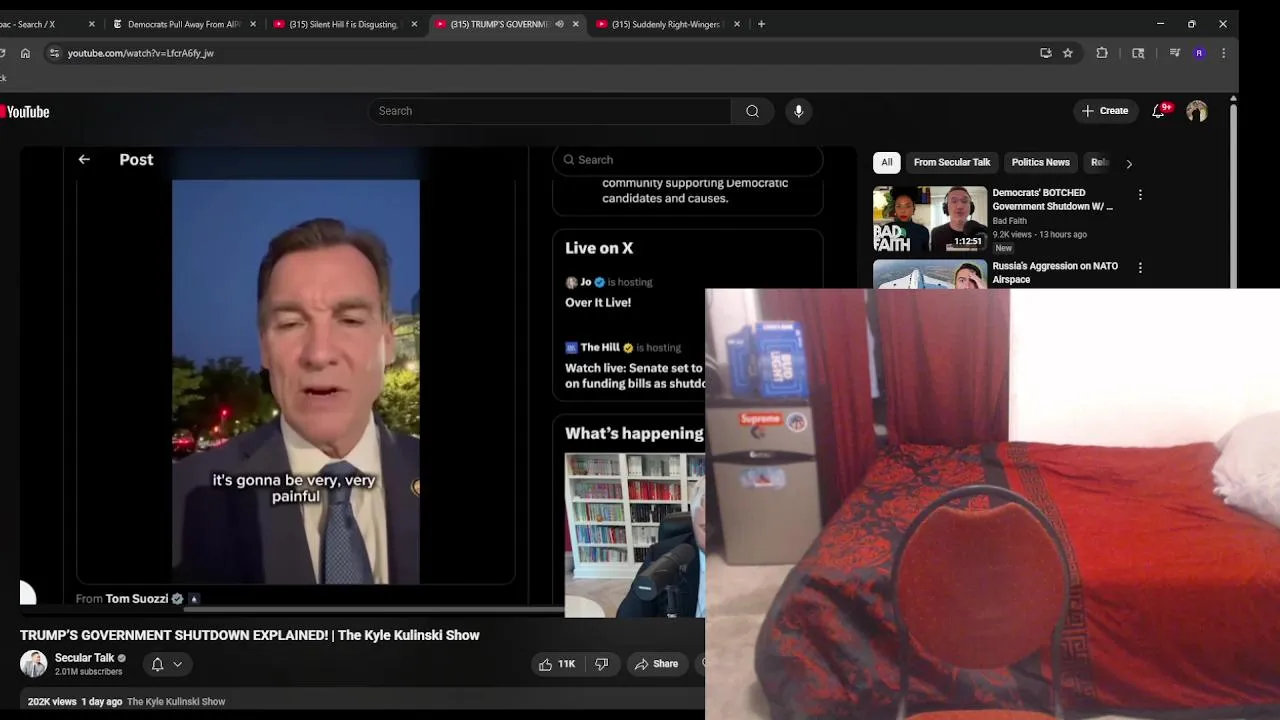Viewport: 1280px width, 720px height.
Task: Click the browser home button
Action: point(26,53)
